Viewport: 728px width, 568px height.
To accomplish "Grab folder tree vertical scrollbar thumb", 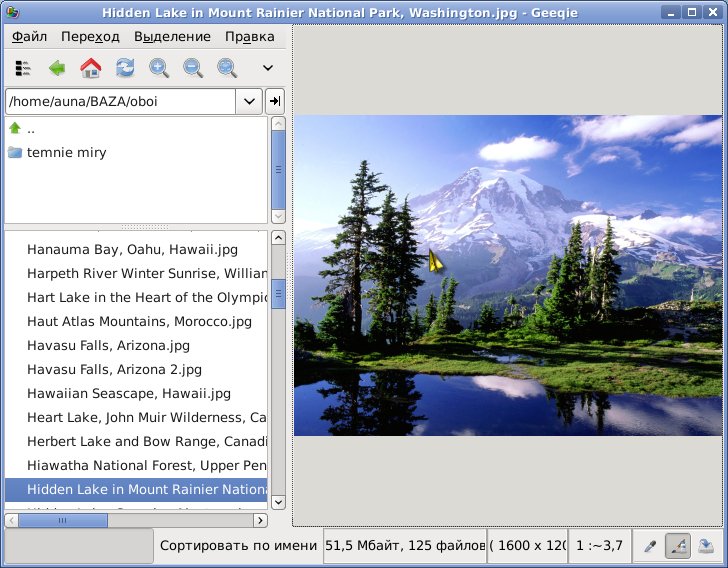I will (x=278, y=170).
